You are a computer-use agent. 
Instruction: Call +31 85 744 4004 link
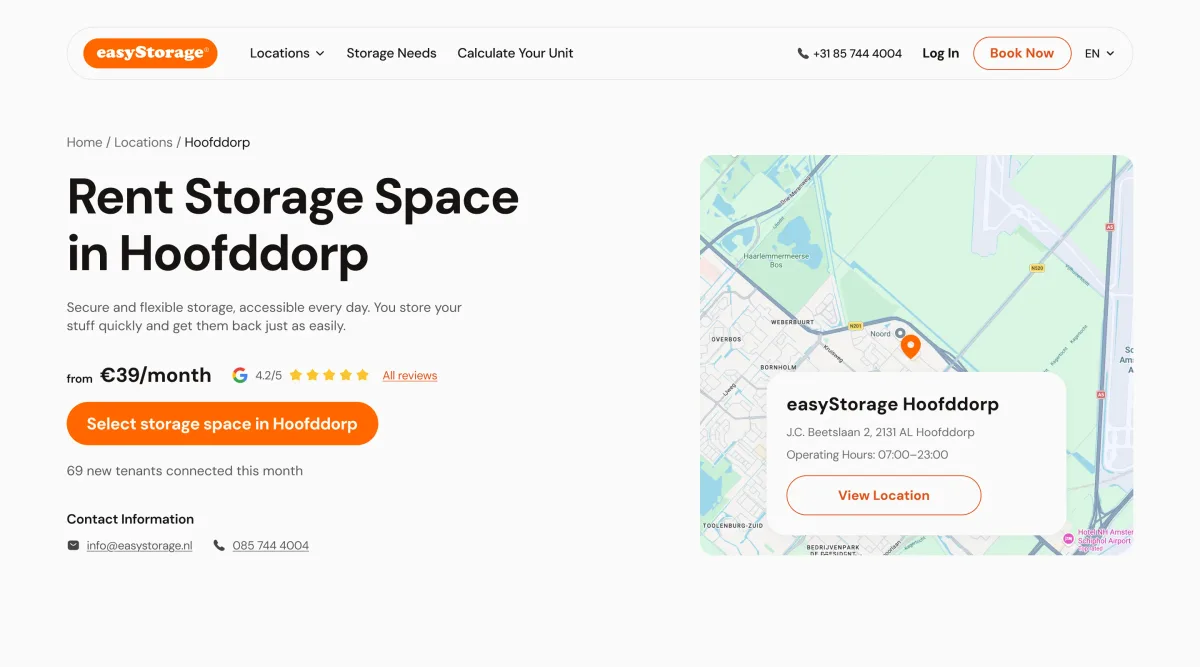tap(857, 54)
